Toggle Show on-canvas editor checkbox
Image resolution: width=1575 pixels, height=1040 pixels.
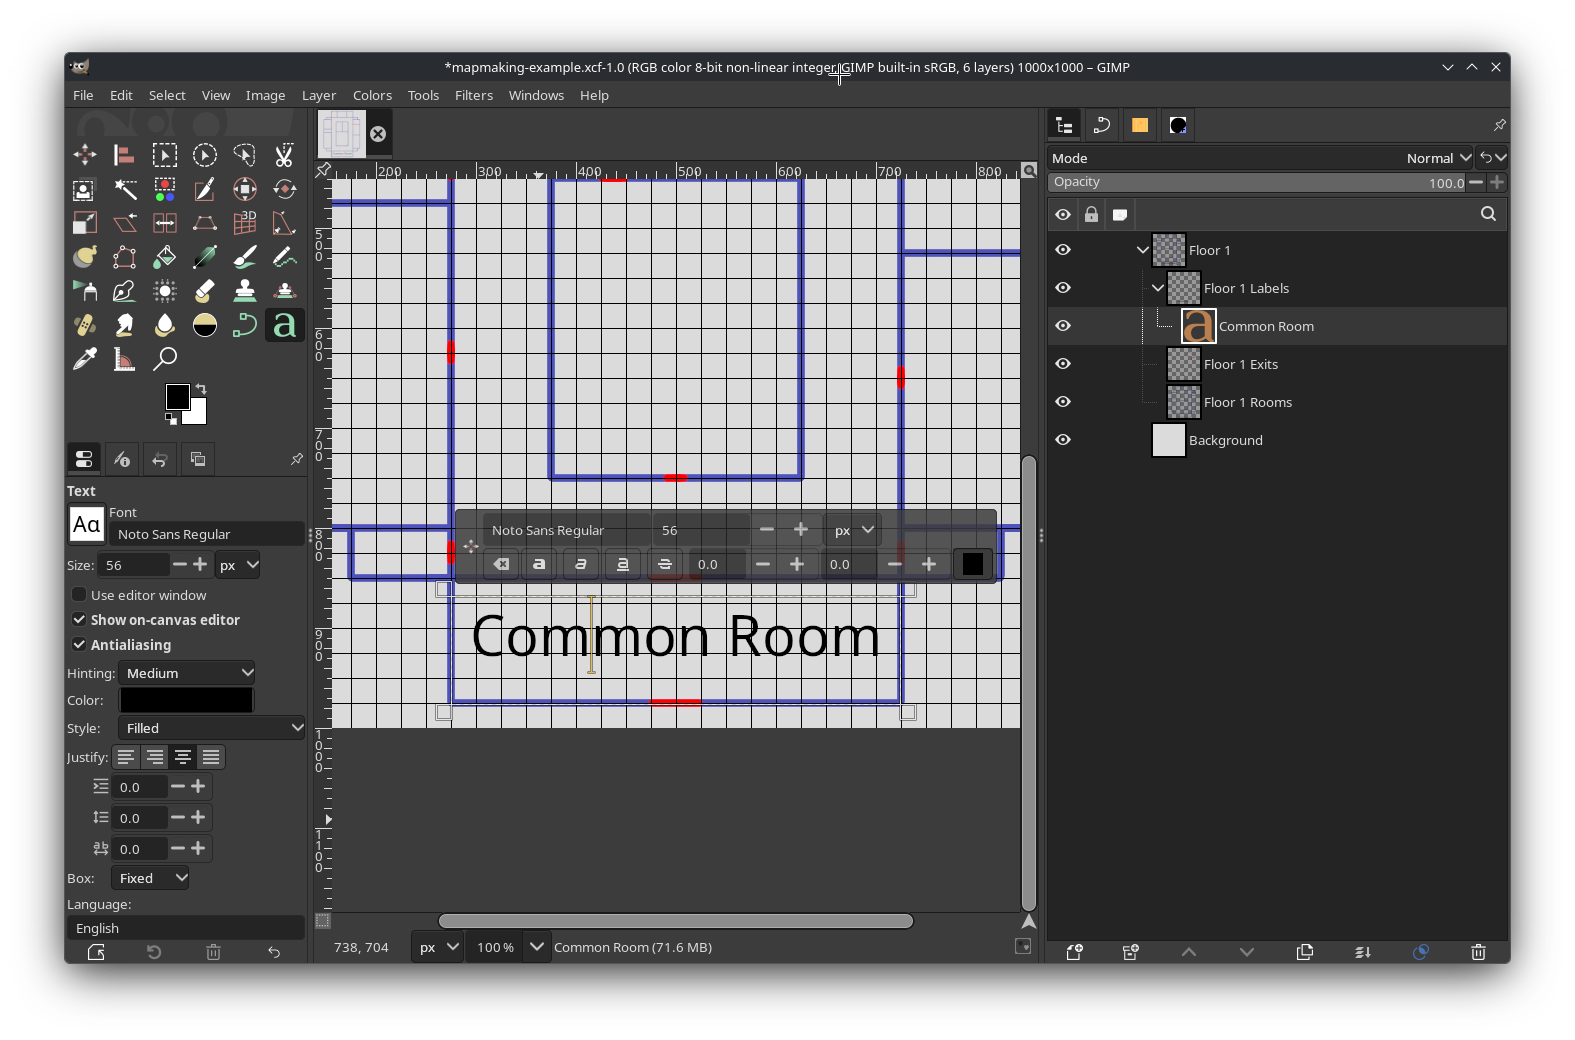(x=79, y=620)
